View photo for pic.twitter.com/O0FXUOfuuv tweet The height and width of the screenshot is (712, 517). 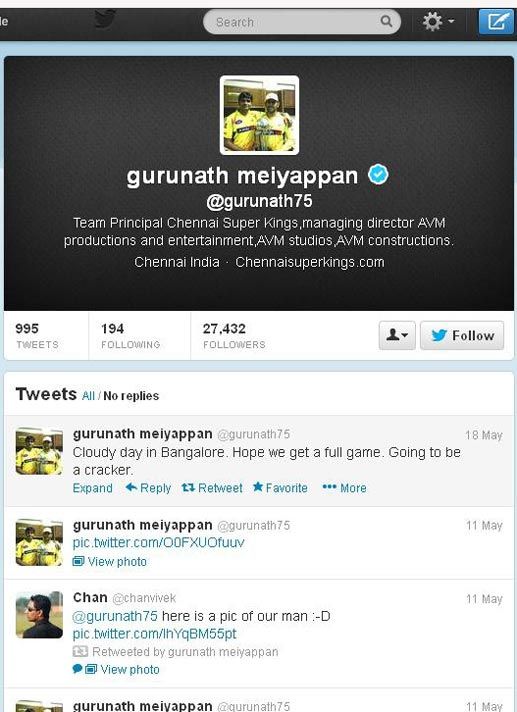click(110, 562)
